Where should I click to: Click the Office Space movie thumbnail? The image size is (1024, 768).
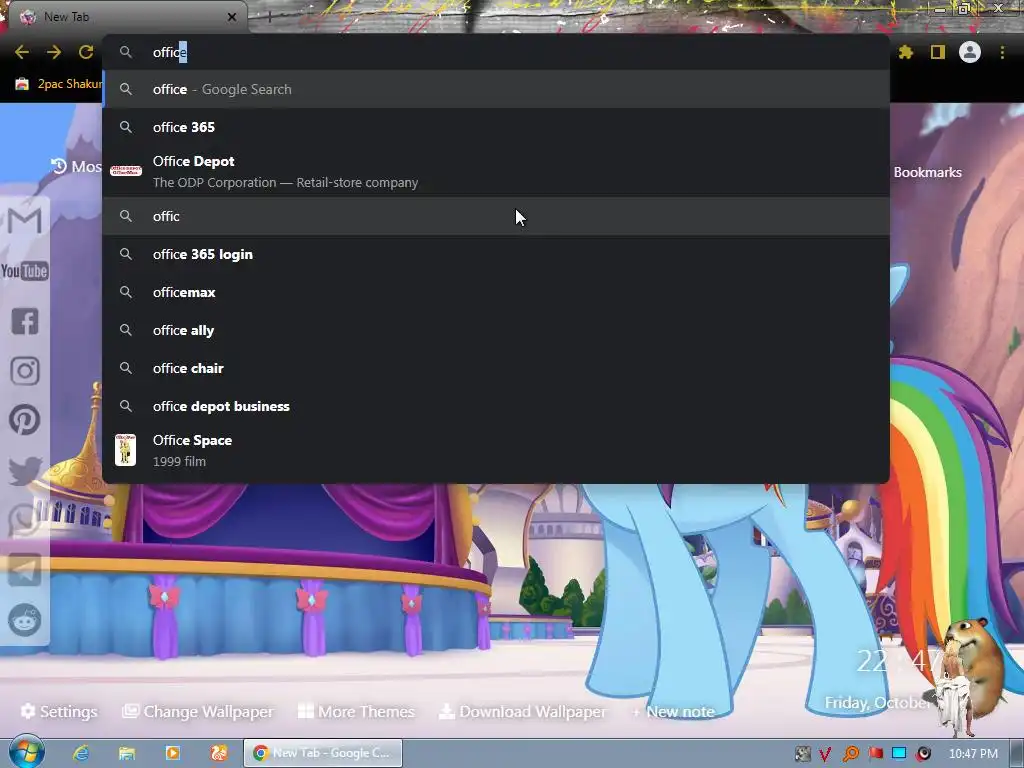125,450
